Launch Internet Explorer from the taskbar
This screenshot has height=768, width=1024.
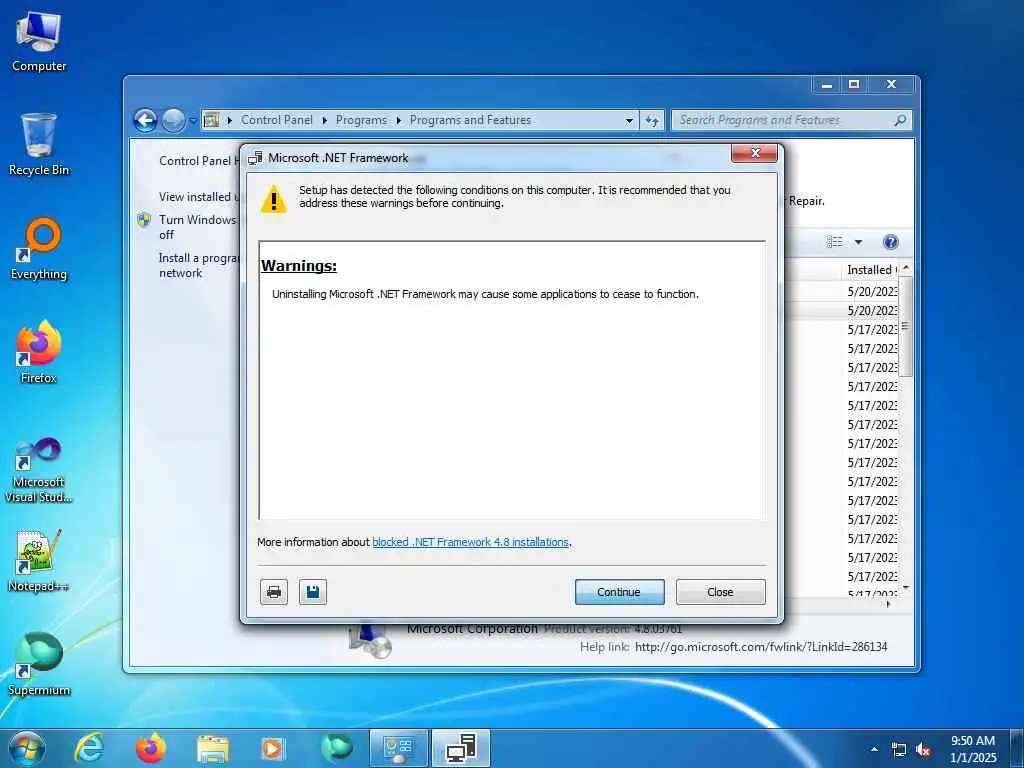89,748
